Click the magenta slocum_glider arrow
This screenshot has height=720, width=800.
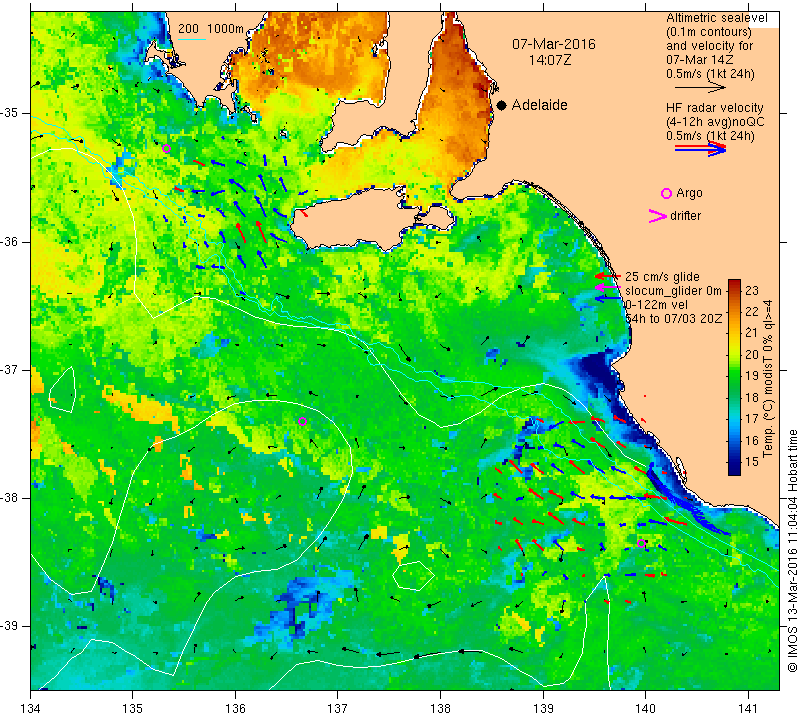[607, 288]
